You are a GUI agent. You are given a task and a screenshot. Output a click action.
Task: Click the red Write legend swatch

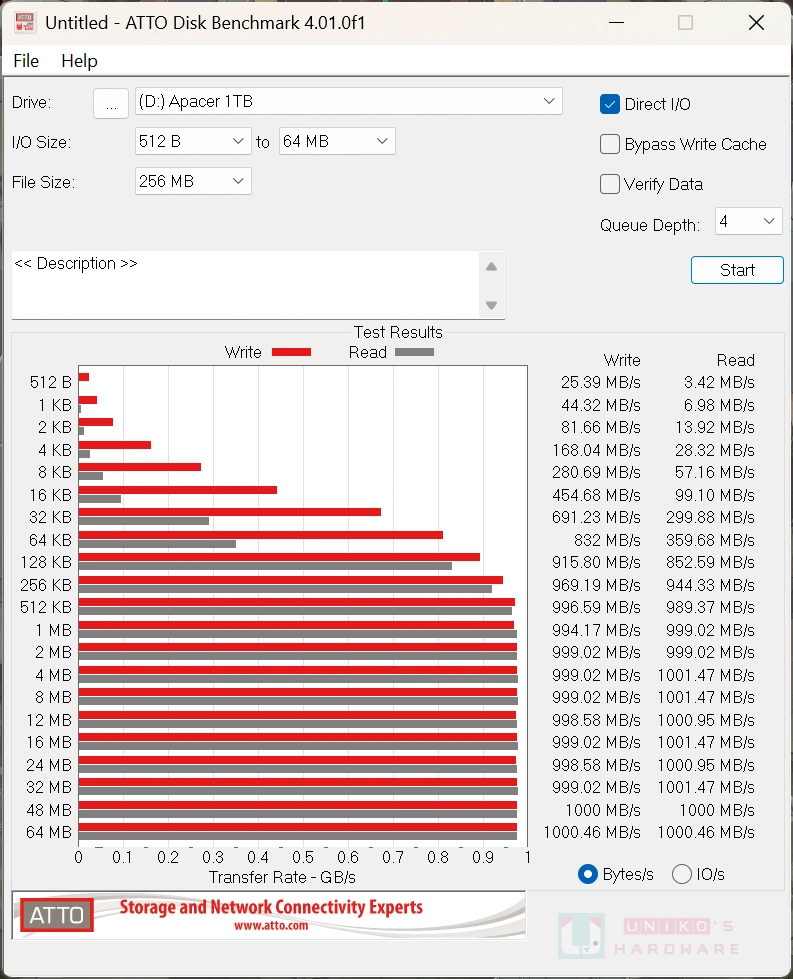[x=291, y=352]
